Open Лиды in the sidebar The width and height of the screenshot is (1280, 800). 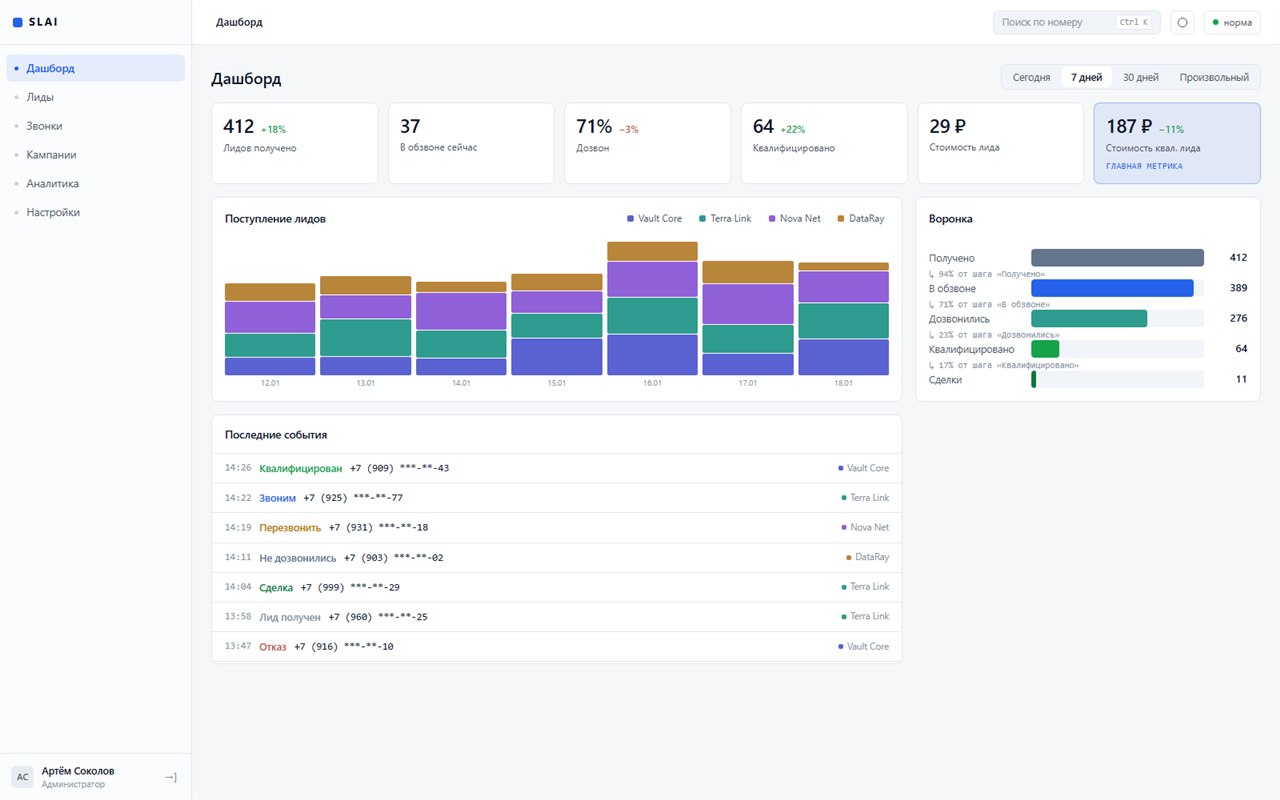coord(96,97)
